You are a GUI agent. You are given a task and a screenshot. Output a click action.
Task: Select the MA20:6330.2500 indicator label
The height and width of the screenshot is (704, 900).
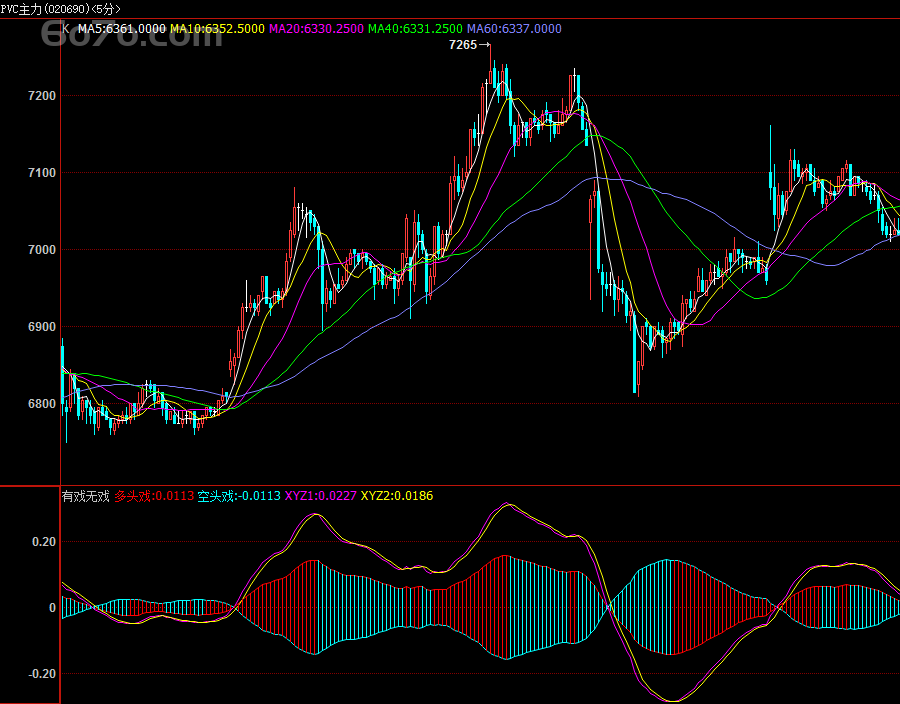click(x=316, y=29)
